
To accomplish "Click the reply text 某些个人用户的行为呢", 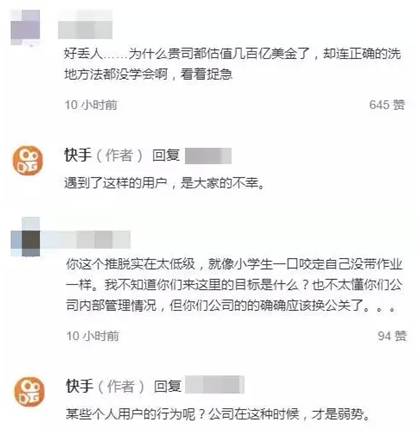I will point(218,414).
